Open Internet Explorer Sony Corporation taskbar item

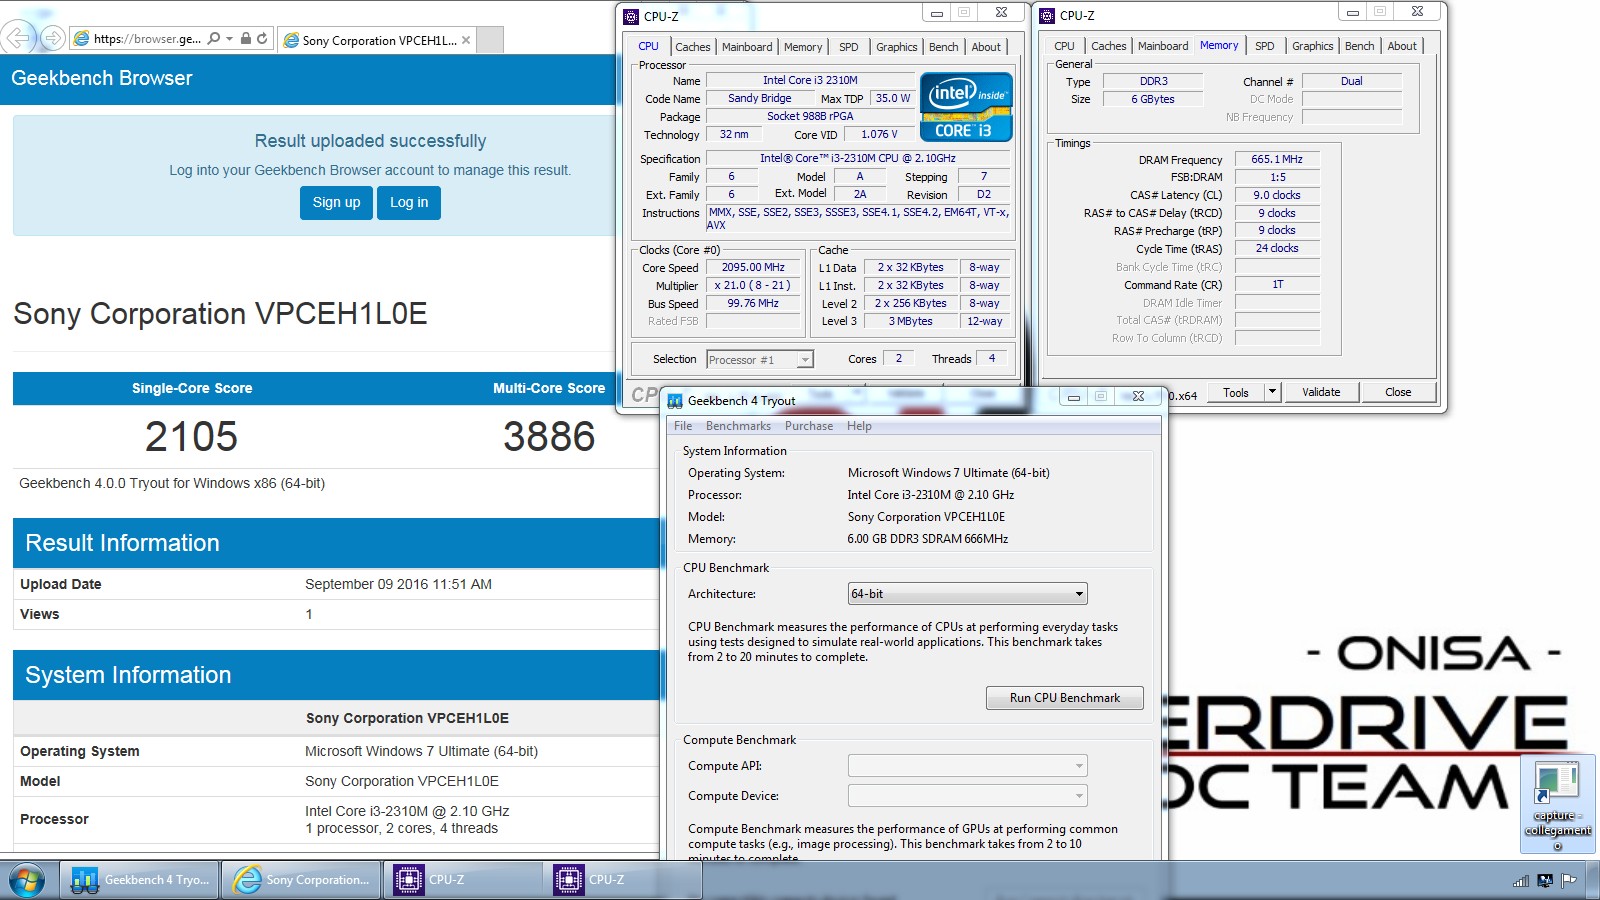(301, 880)
